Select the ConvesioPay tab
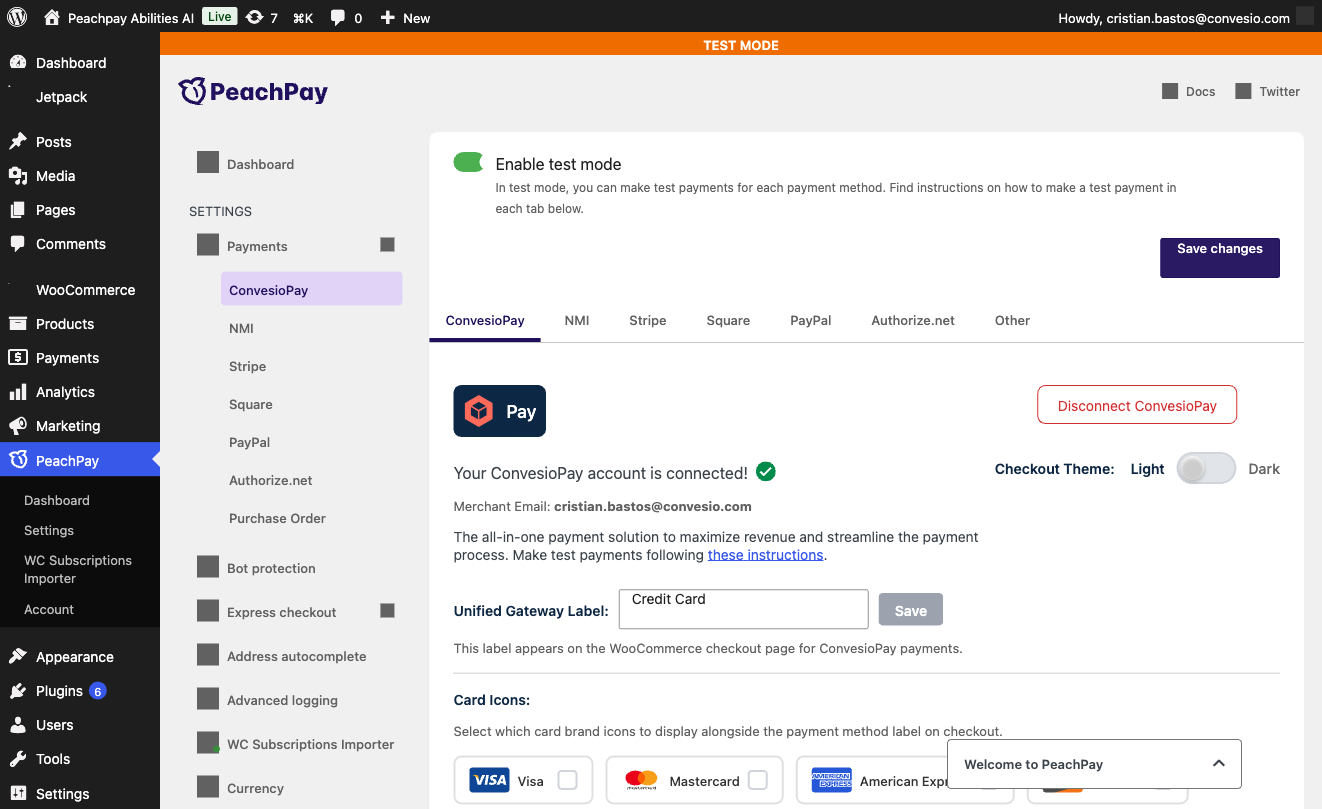Viewport: 1322px width, 809px height. [485, 320]
